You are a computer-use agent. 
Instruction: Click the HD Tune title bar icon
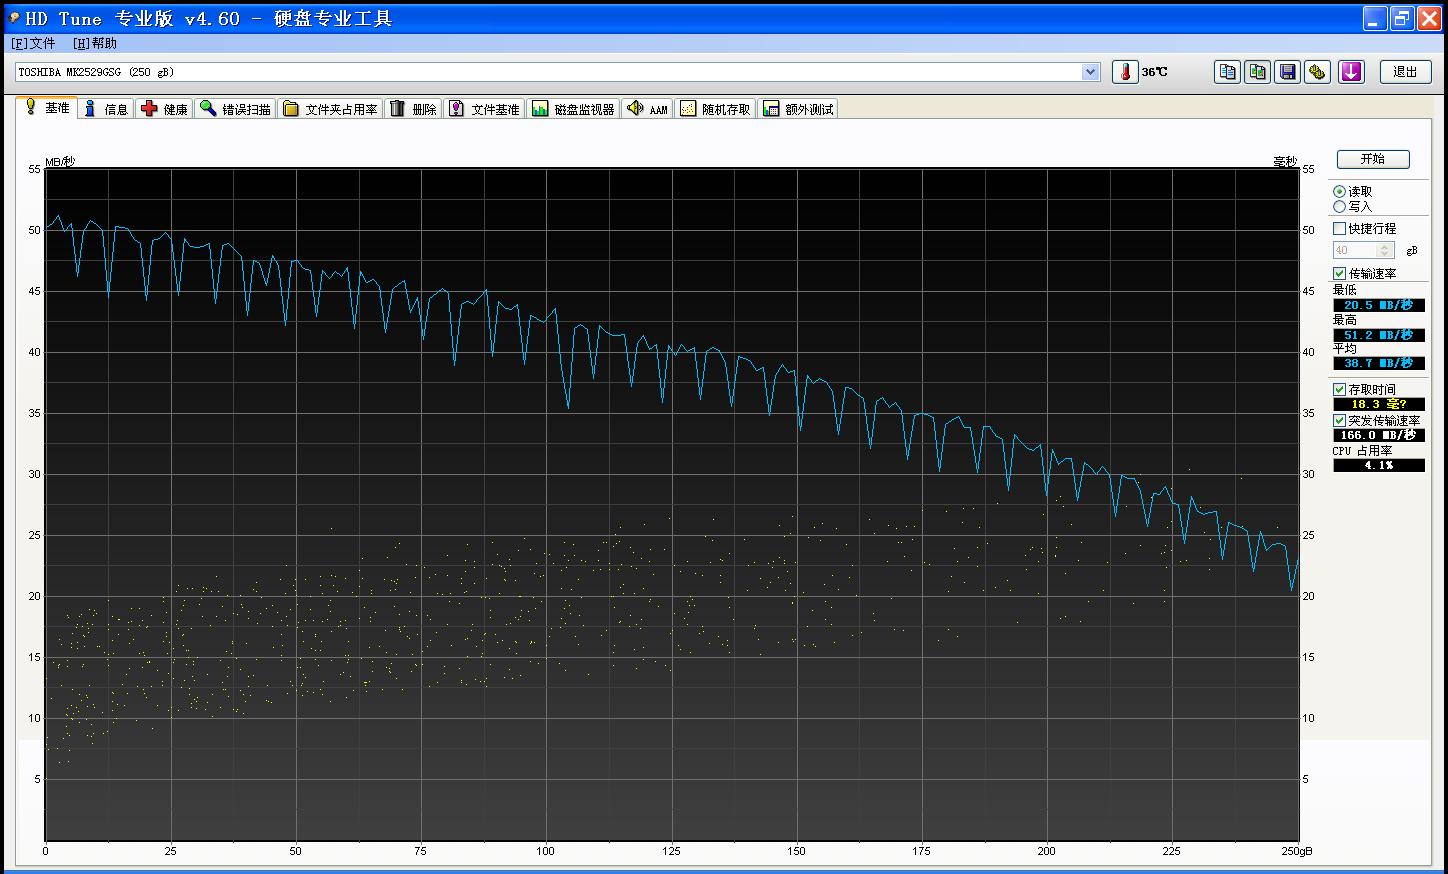click(14, 18)
